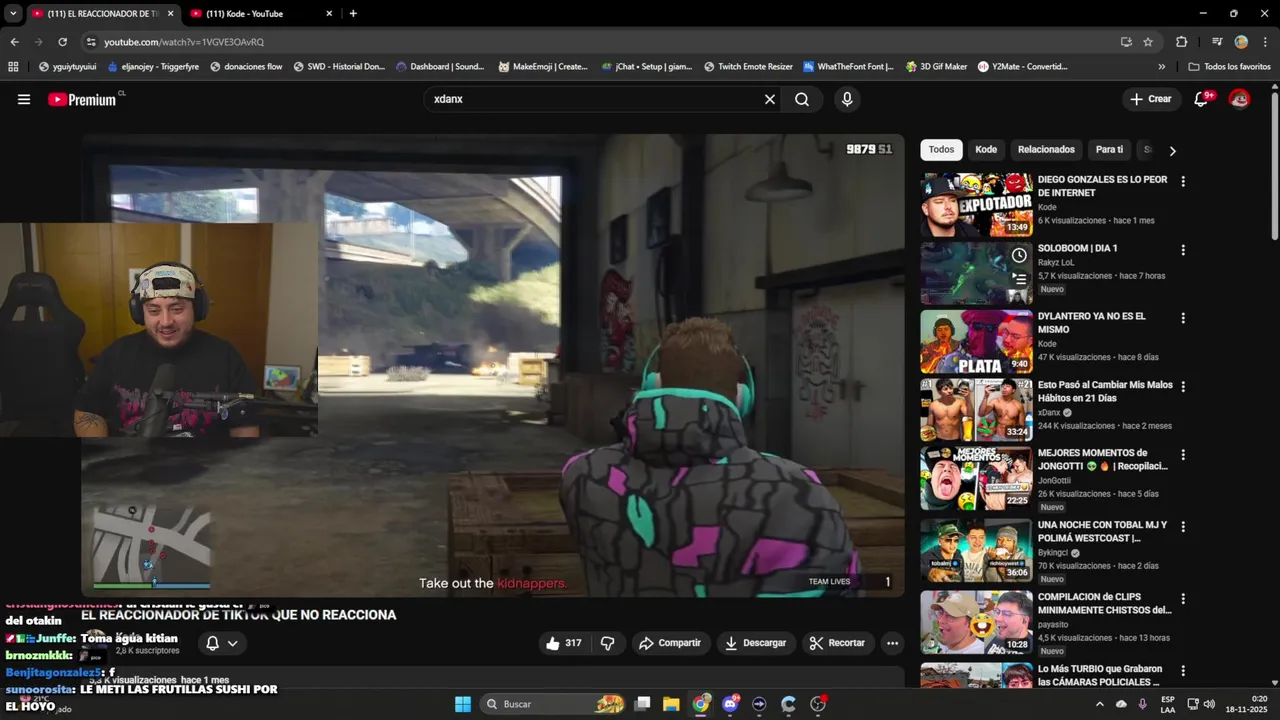Image resolution: width=1280 pixels, height=720 pixels.
Task: Open options for SOLOBOOM DIA 1 video
Action: (x=1183, y=249)
